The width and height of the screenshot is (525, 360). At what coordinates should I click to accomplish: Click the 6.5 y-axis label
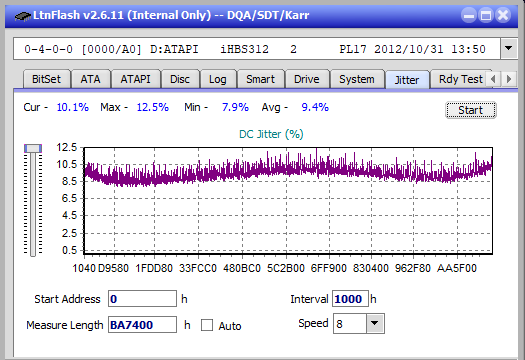[69, 198]
